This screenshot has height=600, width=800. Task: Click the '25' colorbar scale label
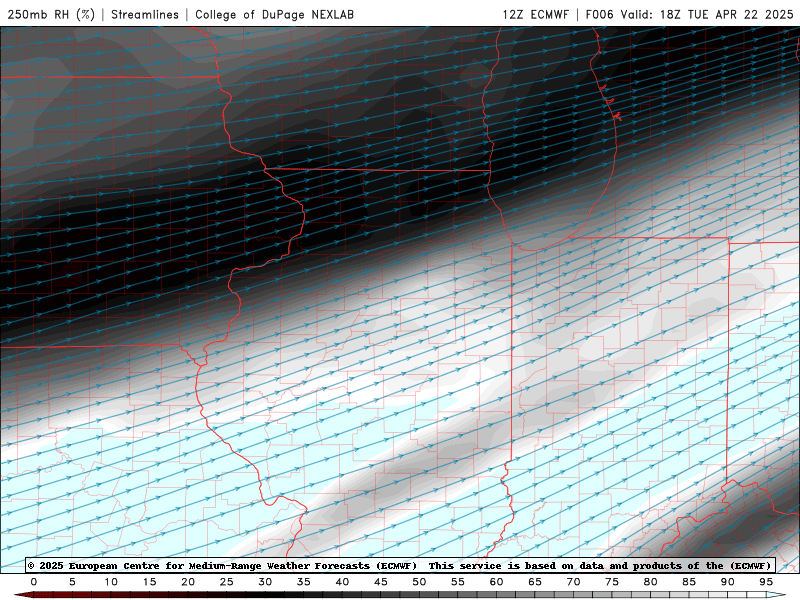pyautogui.click(x=227, y=582)
